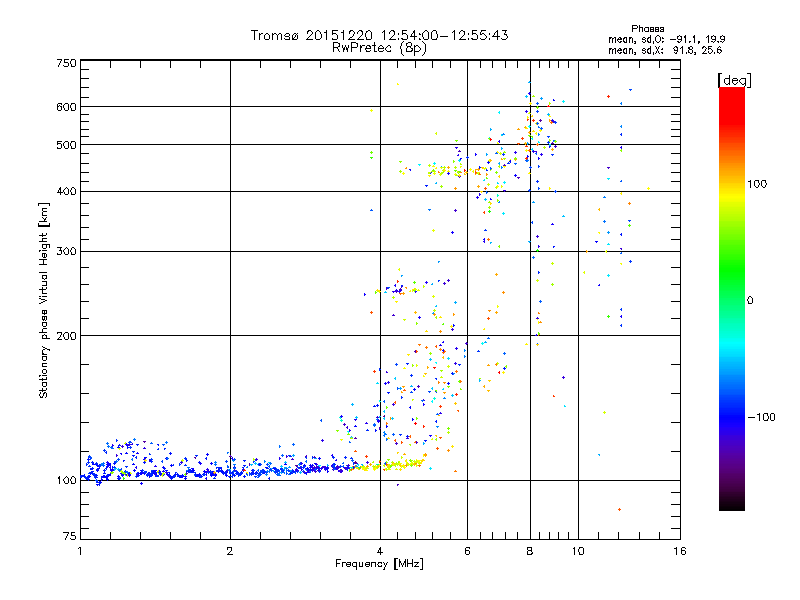Click the x-axis tick label "1"
The width and height of the screenshot is (800, 600).
[x=80, y=551]
